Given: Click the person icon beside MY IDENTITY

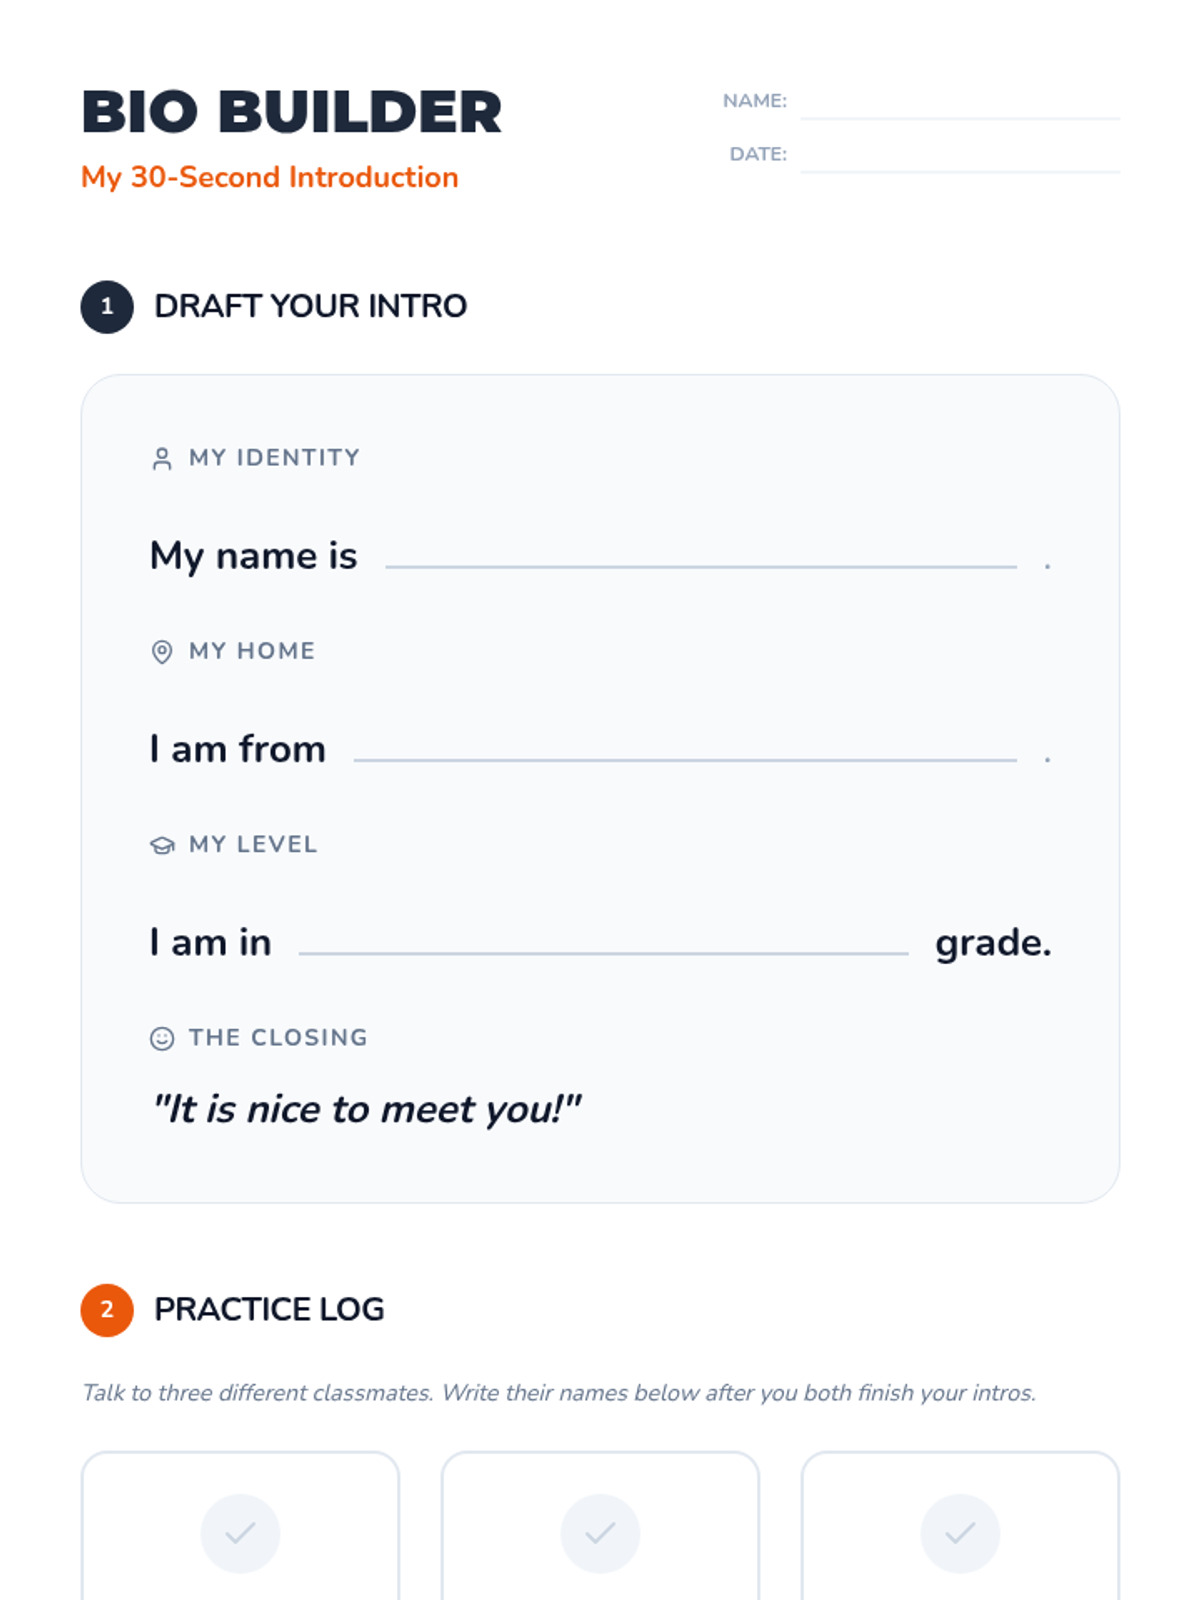Looking at the screenshot, I should pos(161,459).
